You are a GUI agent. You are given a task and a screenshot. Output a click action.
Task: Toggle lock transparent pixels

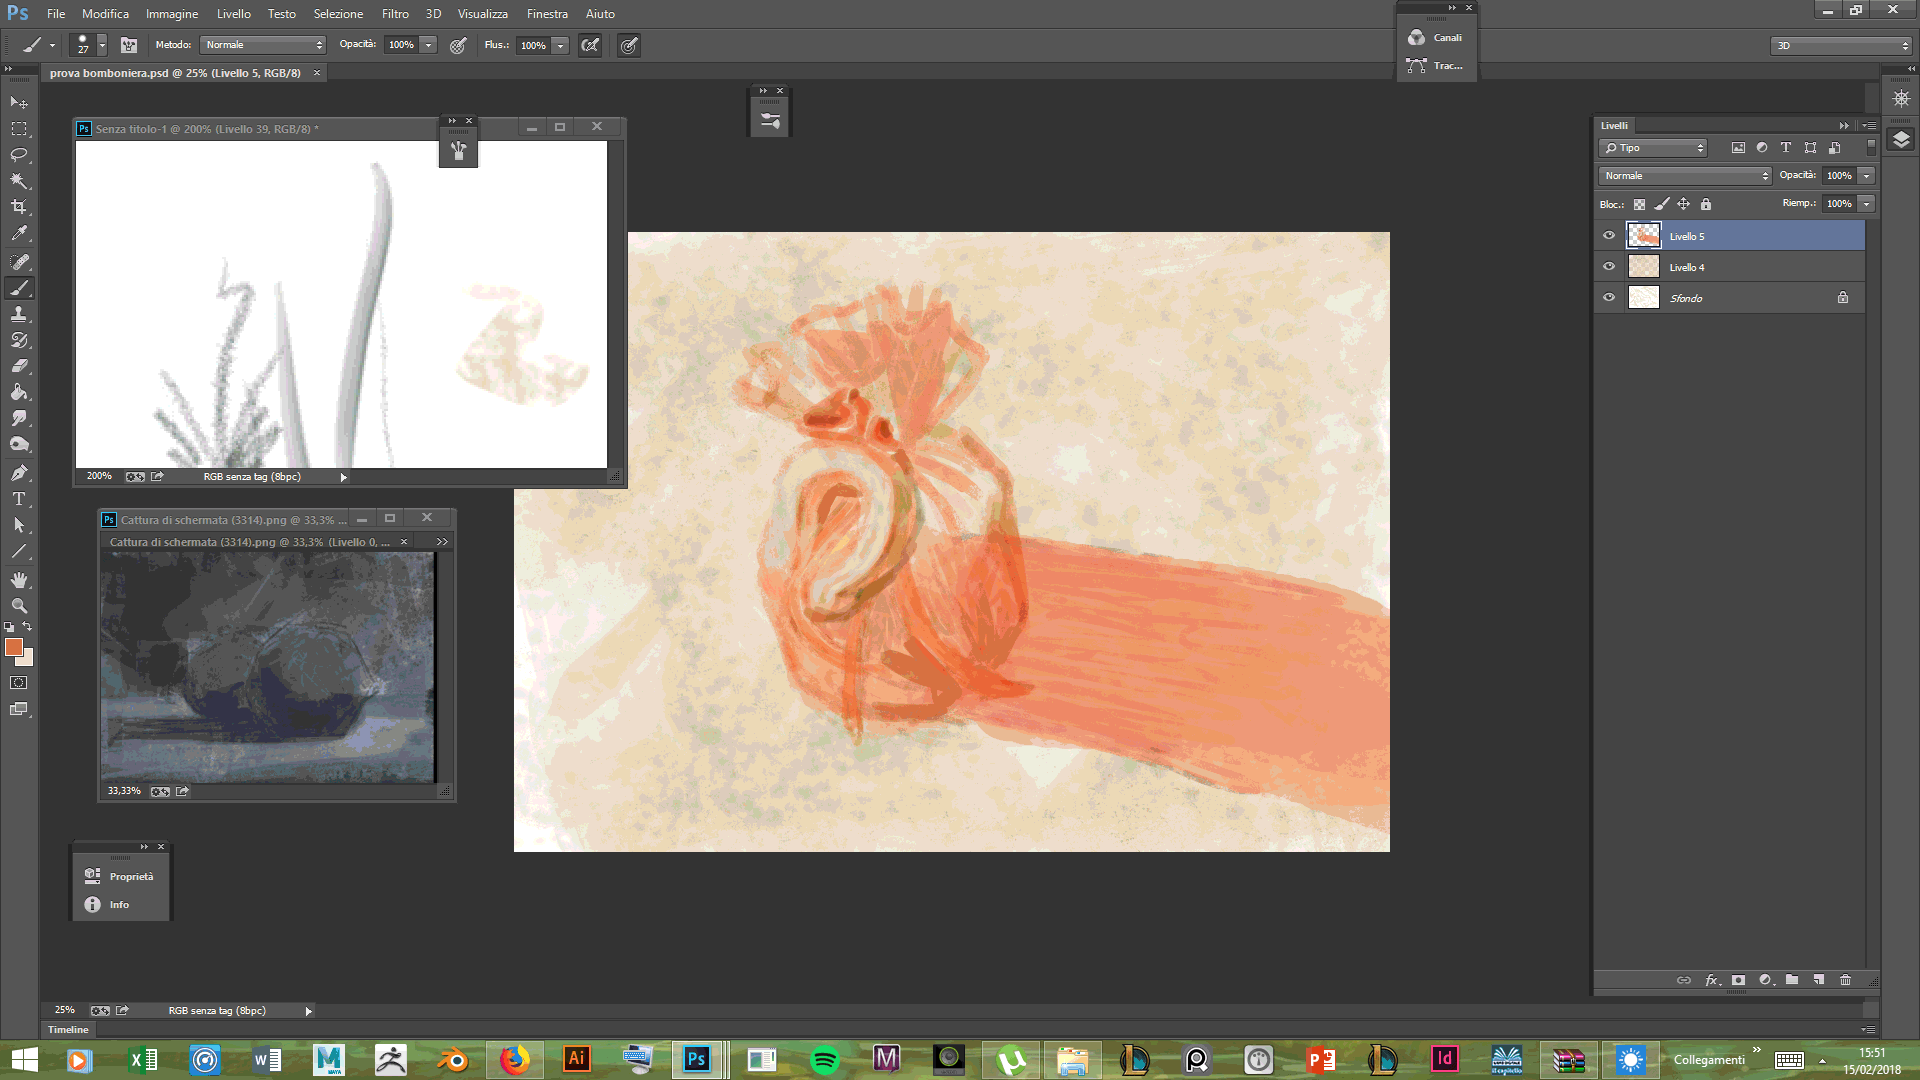click(x=1639, y=204)
